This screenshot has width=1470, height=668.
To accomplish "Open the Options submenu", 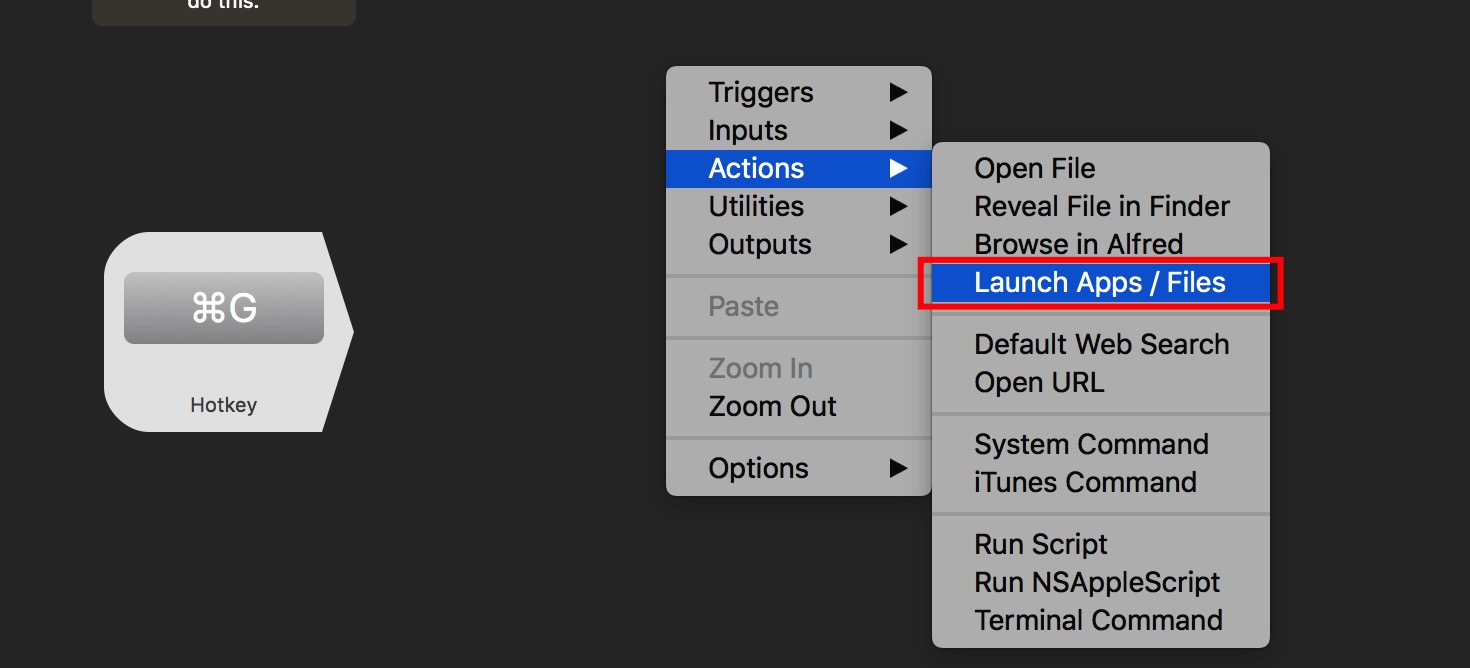I will pyautogui.click(x=759, y=469).
